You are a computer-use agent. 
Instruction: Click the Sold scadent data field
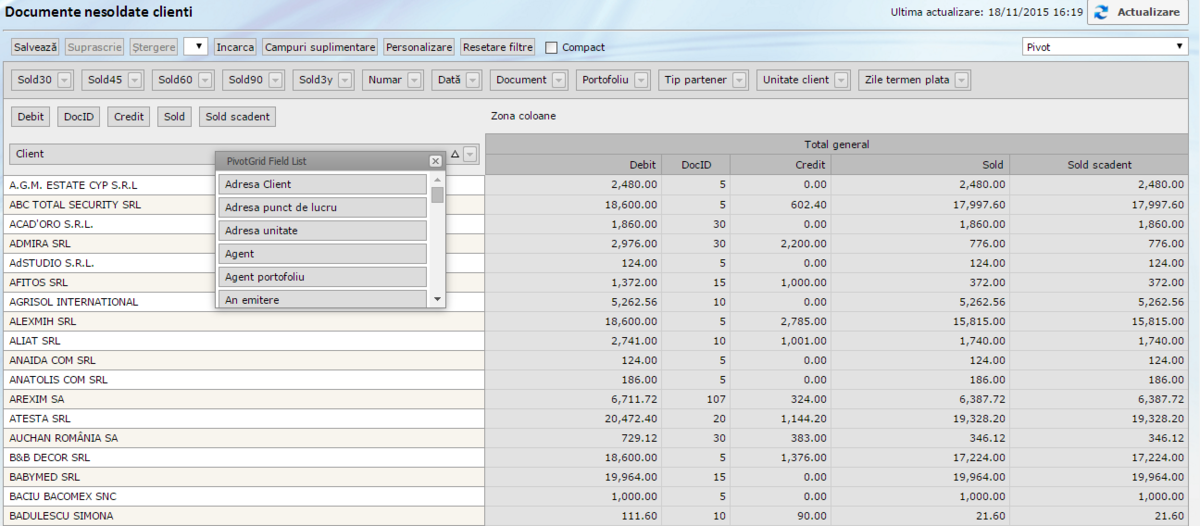(x=237, y=117)
